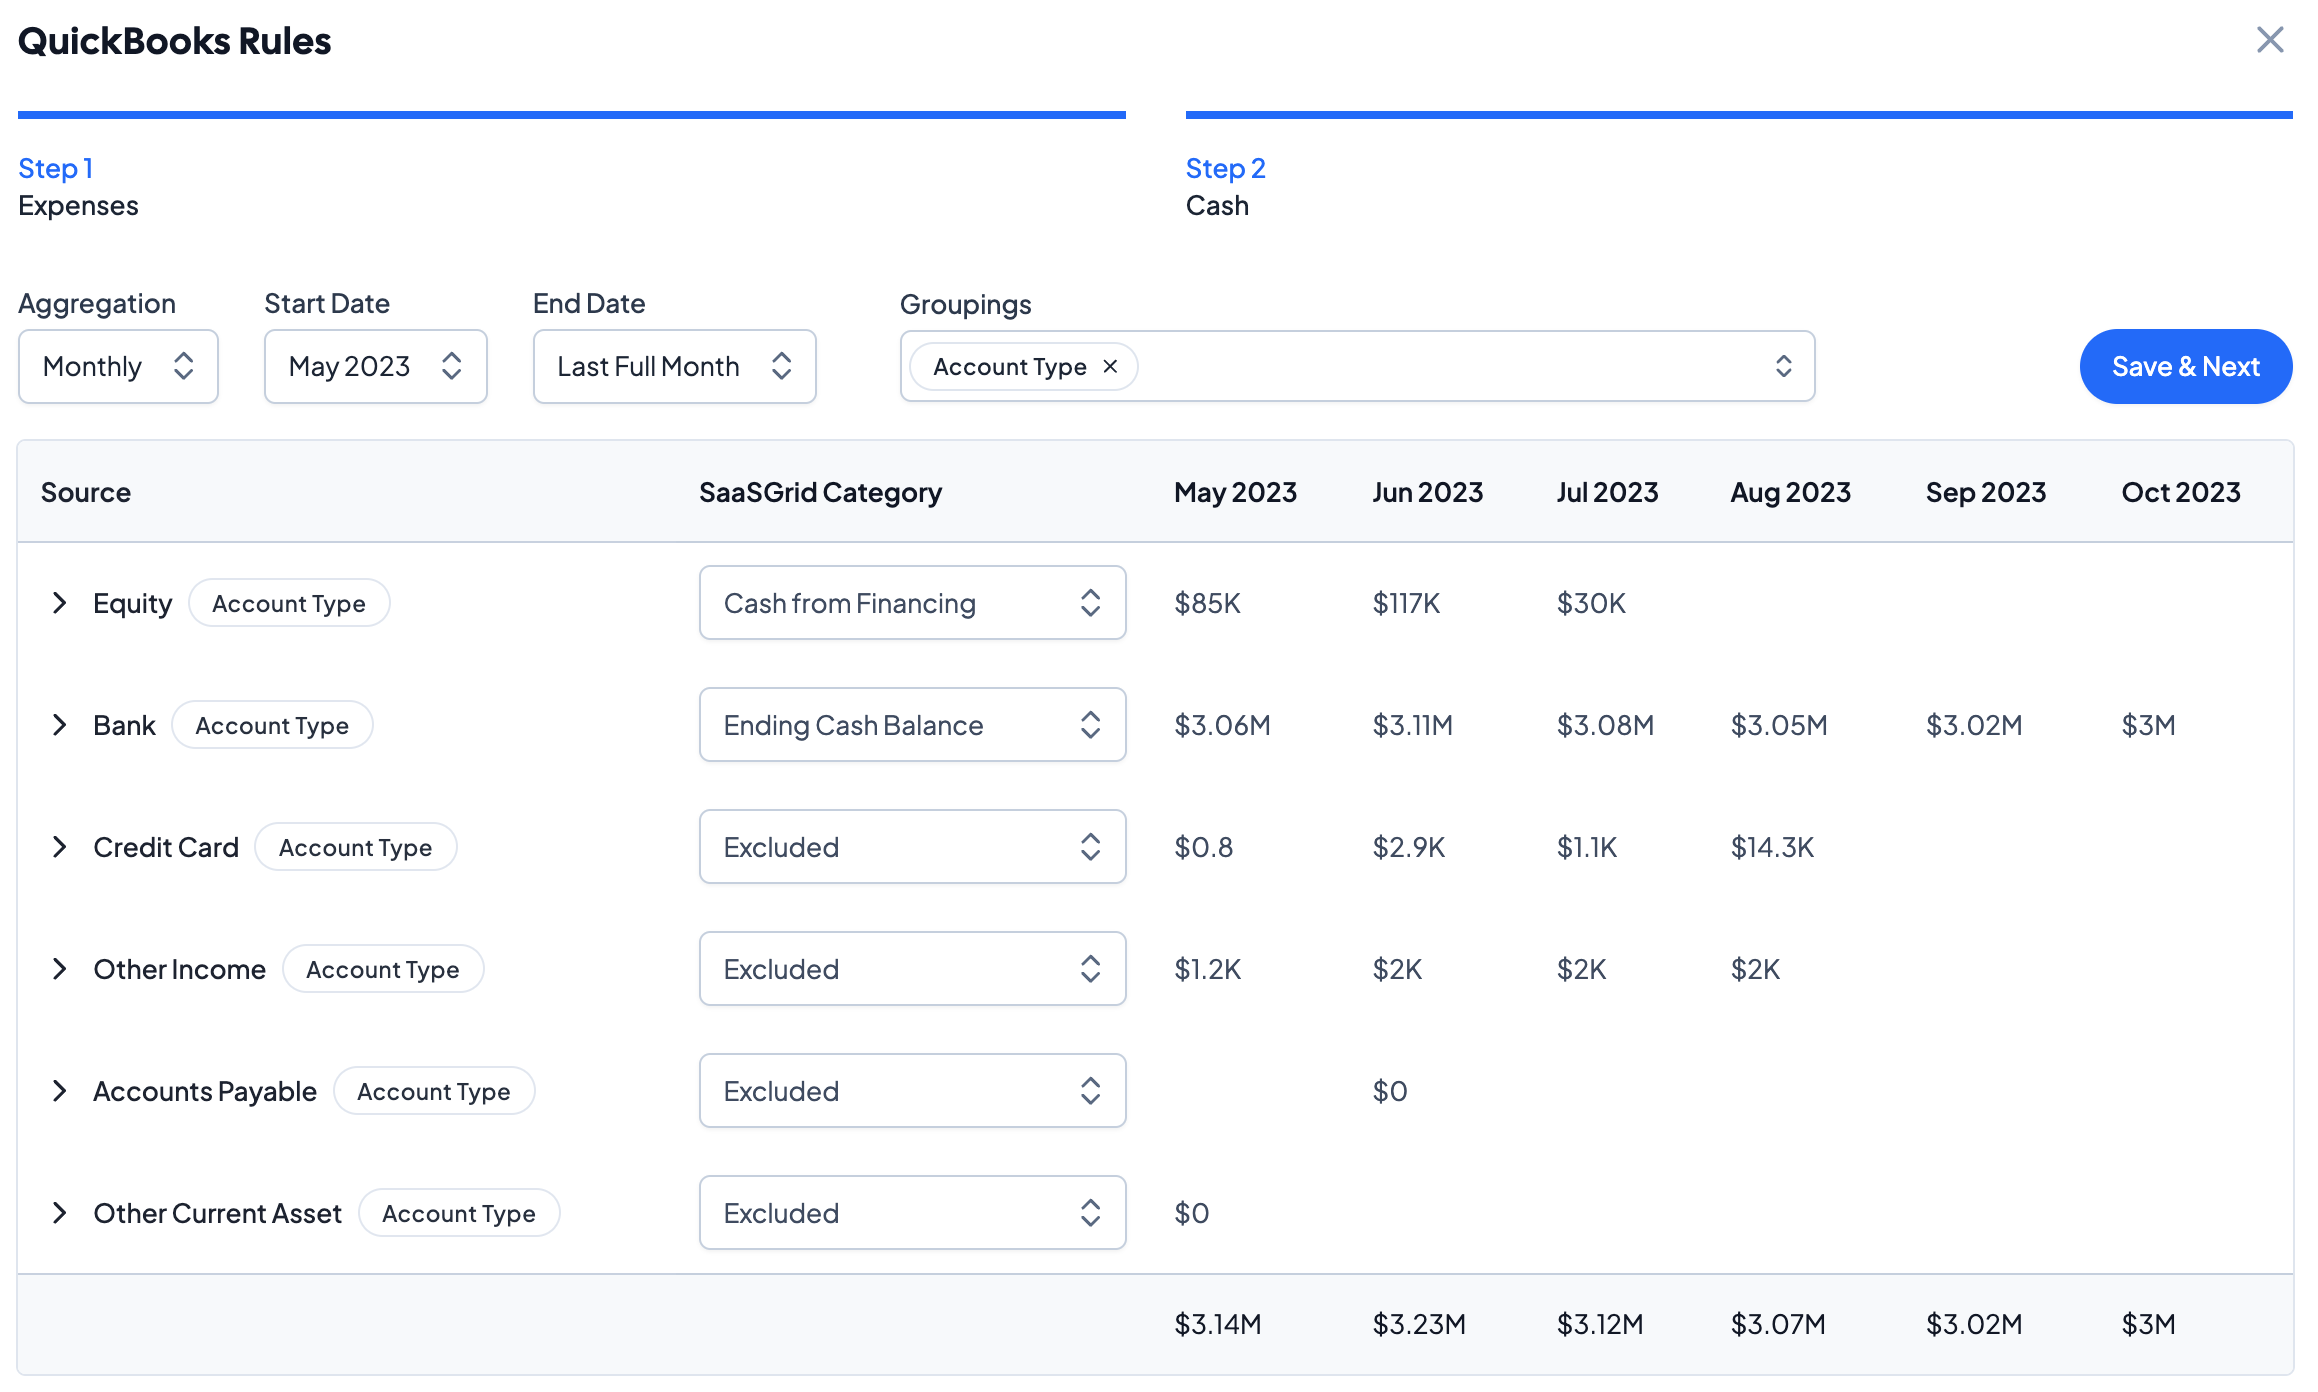The height and width of the screenshot is (1392, 2318).
Task: Change Equity category from Cash from Financing
Action: click(x=912, y=603)
